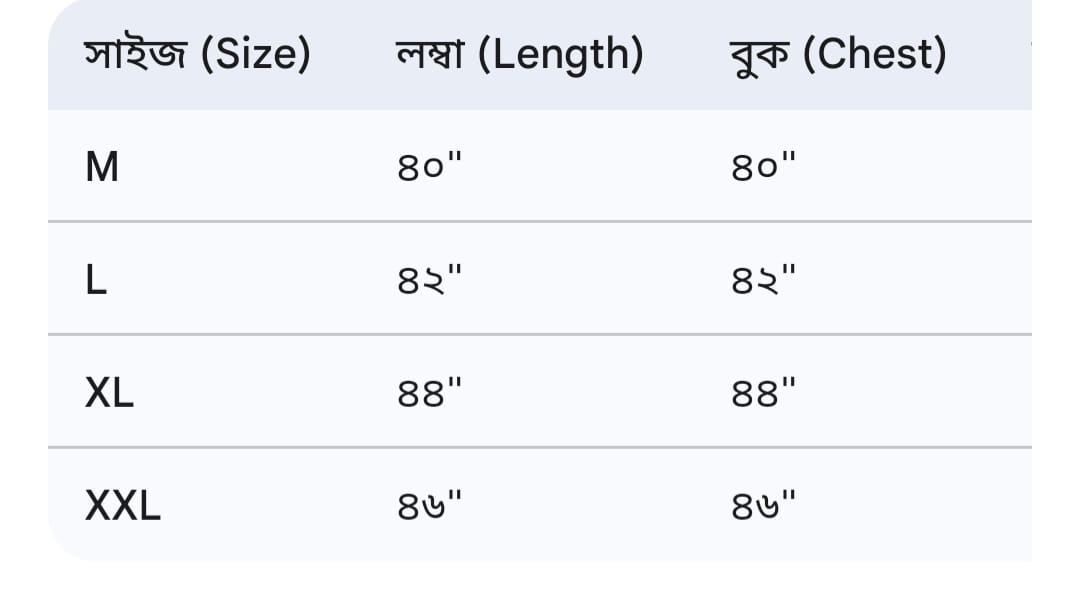Click the XL row chest value ৪৪"
This screenshot has width=1080, height=590.
point(764,392)
